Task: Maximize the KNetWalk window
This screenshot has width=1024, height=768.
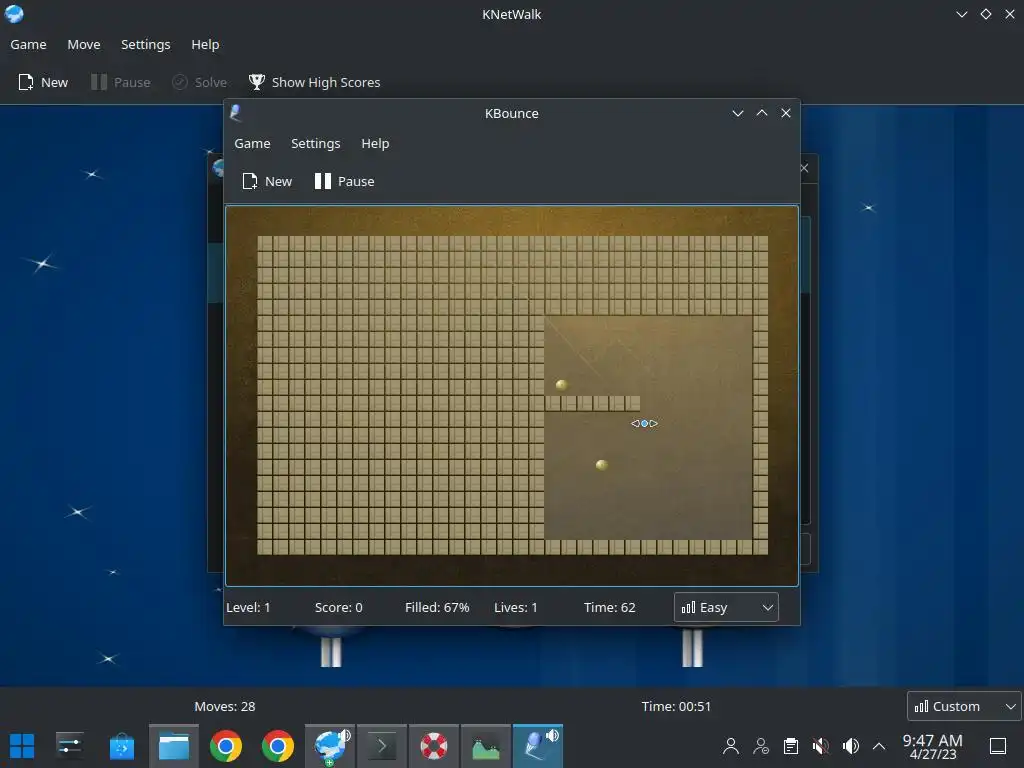Action: tap(986, 14)
